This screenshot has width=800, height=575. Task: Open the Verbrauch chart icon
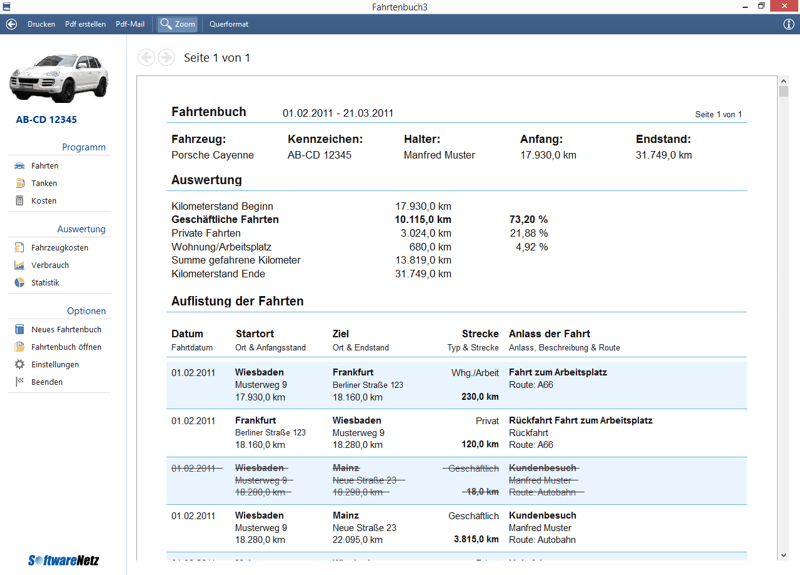pos(19,266)
